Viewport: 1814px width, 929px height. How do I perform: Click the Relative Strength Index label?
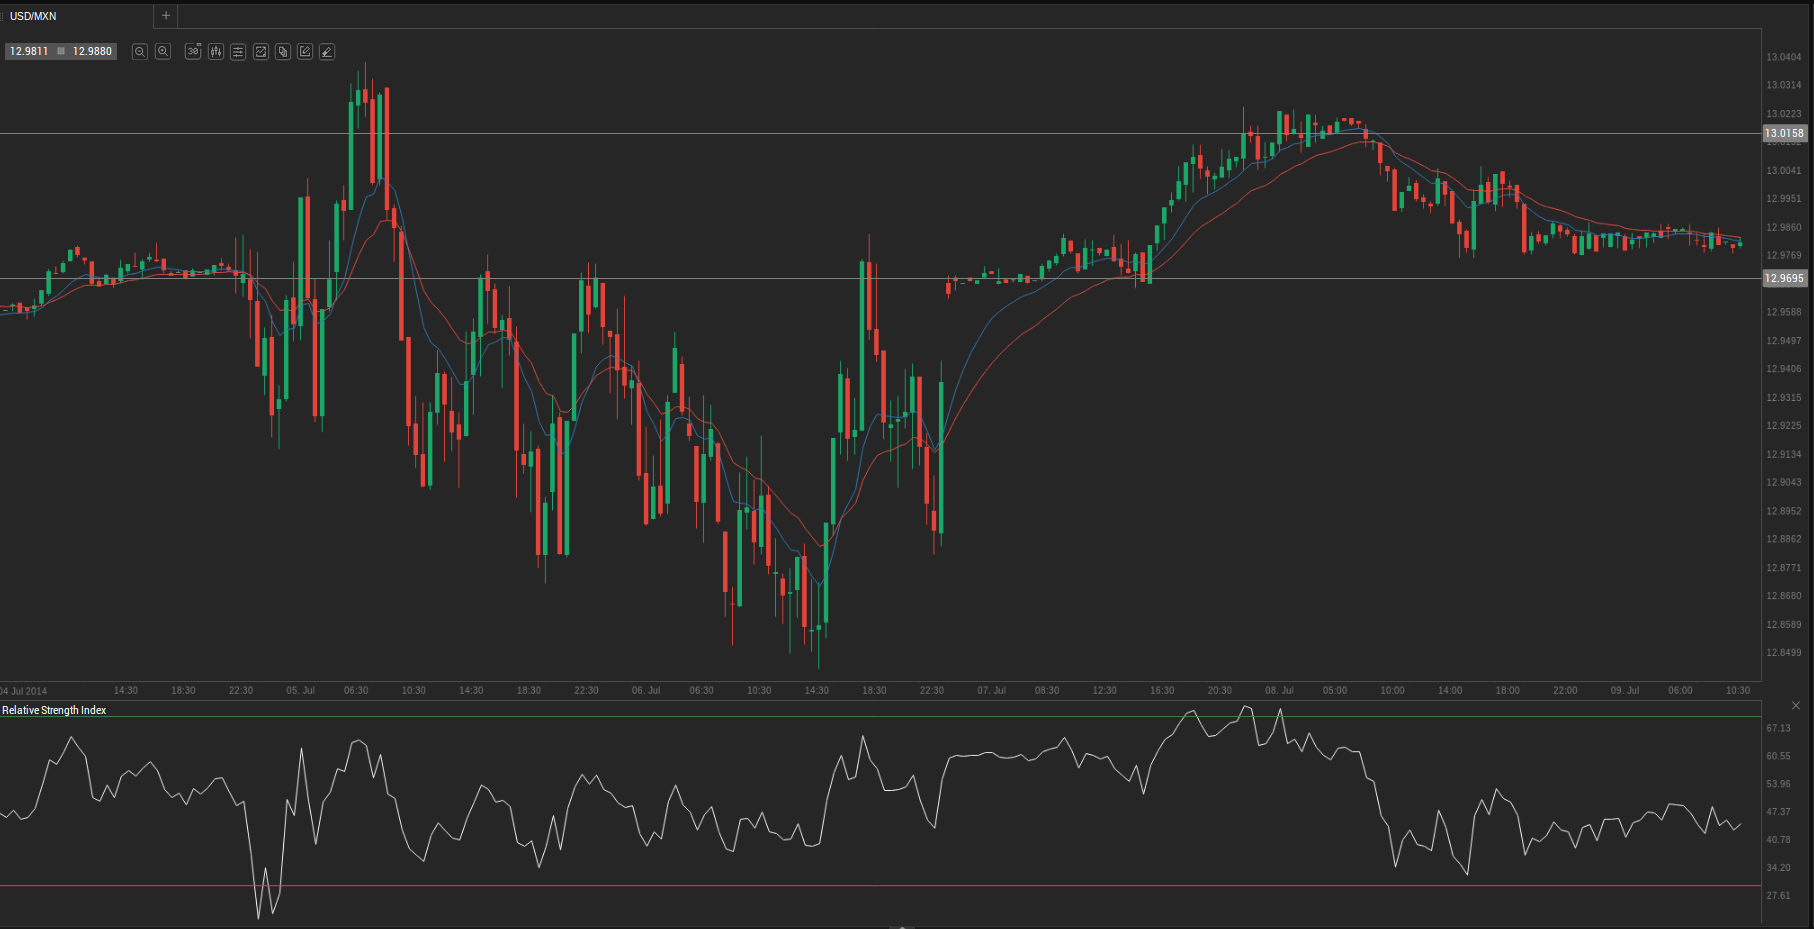(x=54, y=710)
